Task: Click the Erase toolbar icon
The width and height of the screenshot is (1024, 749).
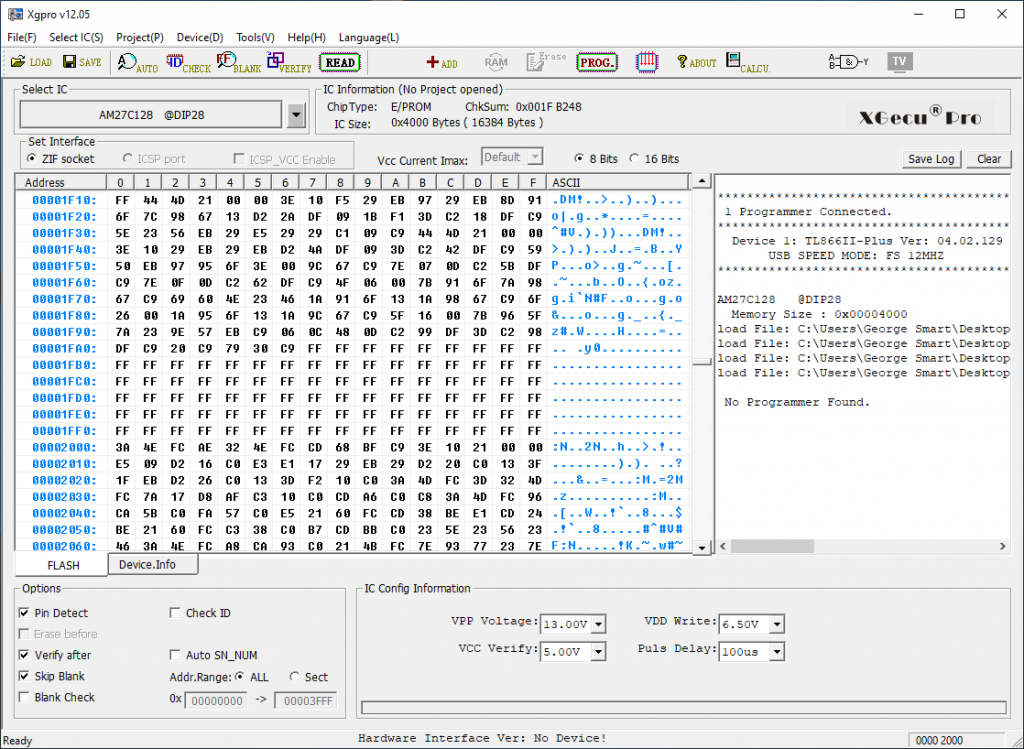Action: tap(546, 62)
